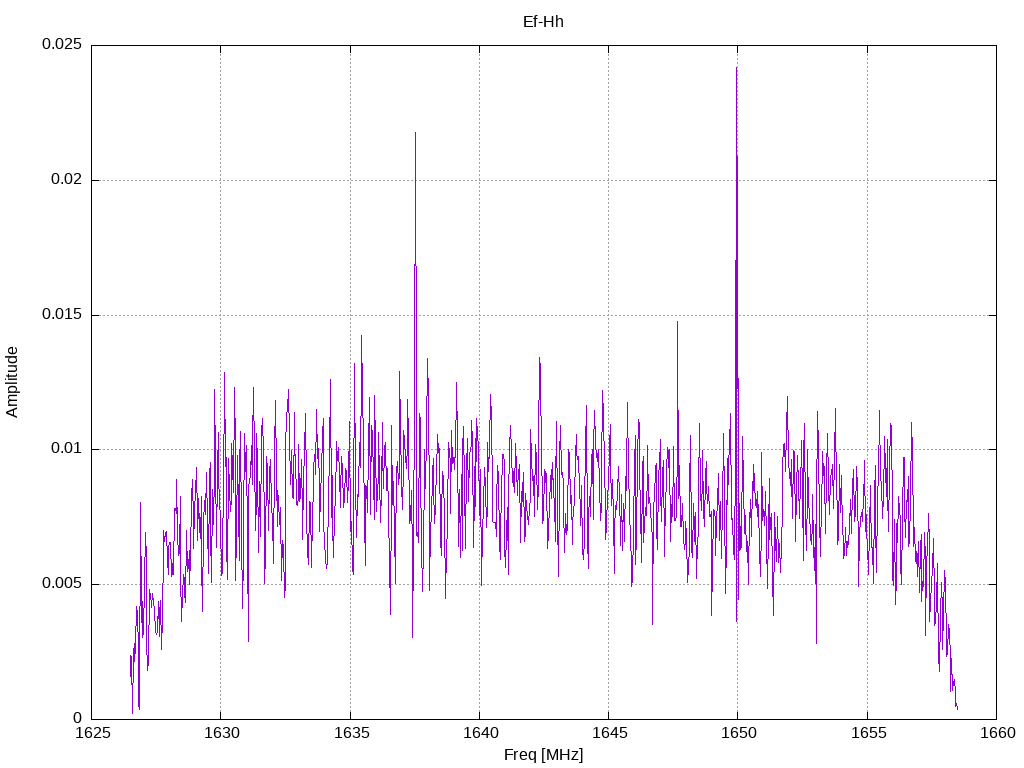Click the narrow peak near 1647.7 MHz
Screen dimensions: 1024x768
[x=677, y=323]
